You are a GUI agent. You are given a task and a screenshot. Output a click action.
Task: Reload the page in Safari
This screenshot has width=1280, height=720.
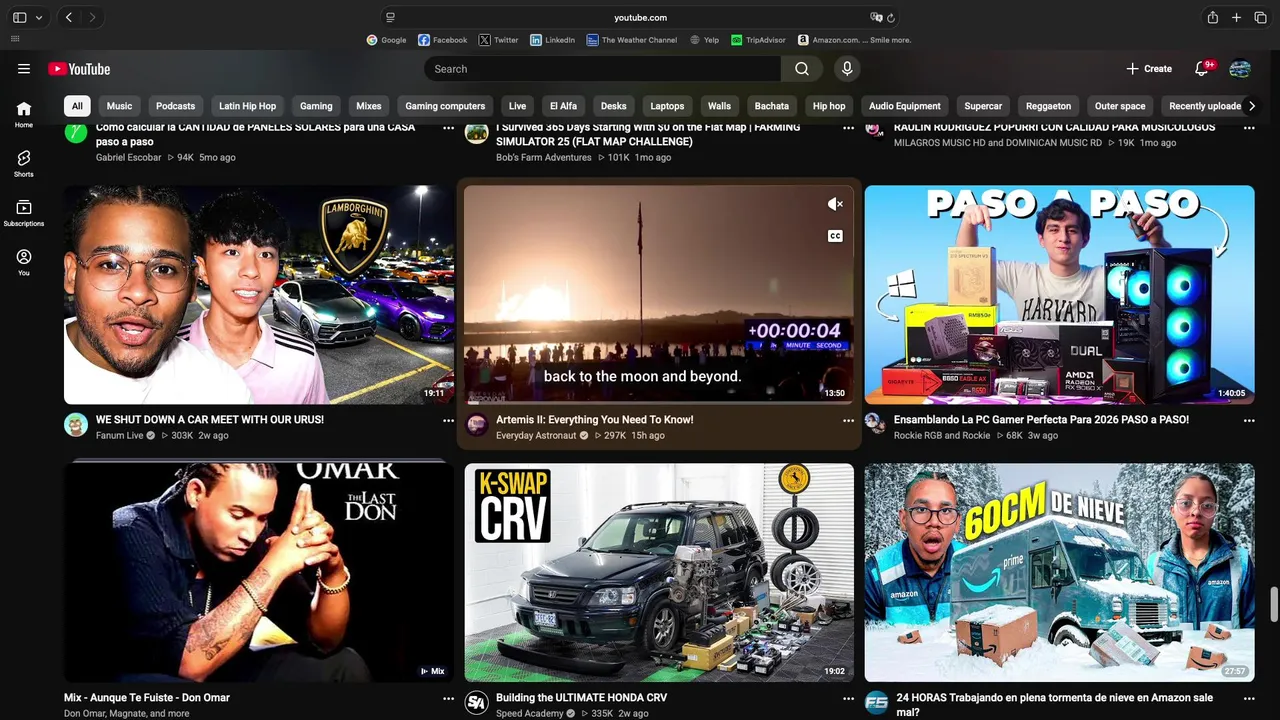coord(891,17)
